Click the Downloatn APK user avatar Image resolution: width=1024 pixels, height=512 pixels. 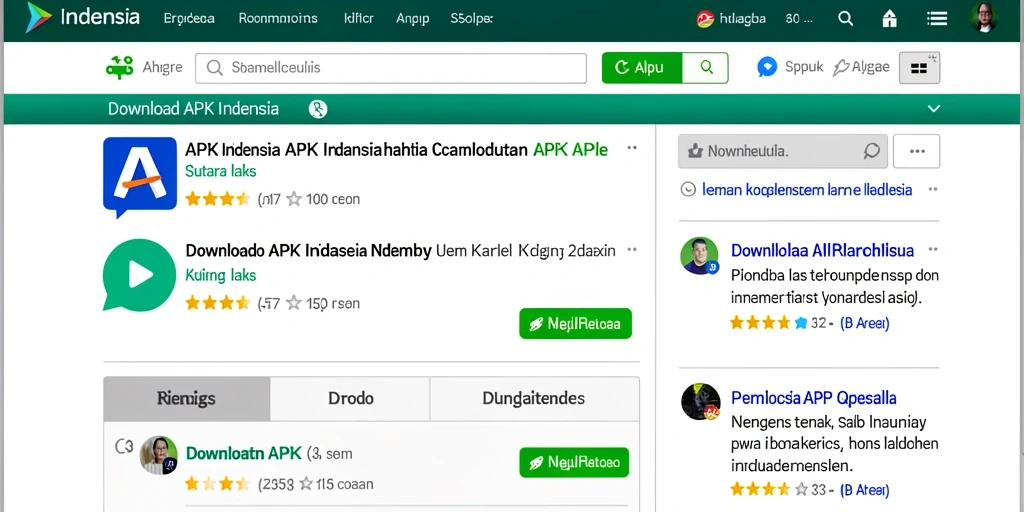(159, 455)
